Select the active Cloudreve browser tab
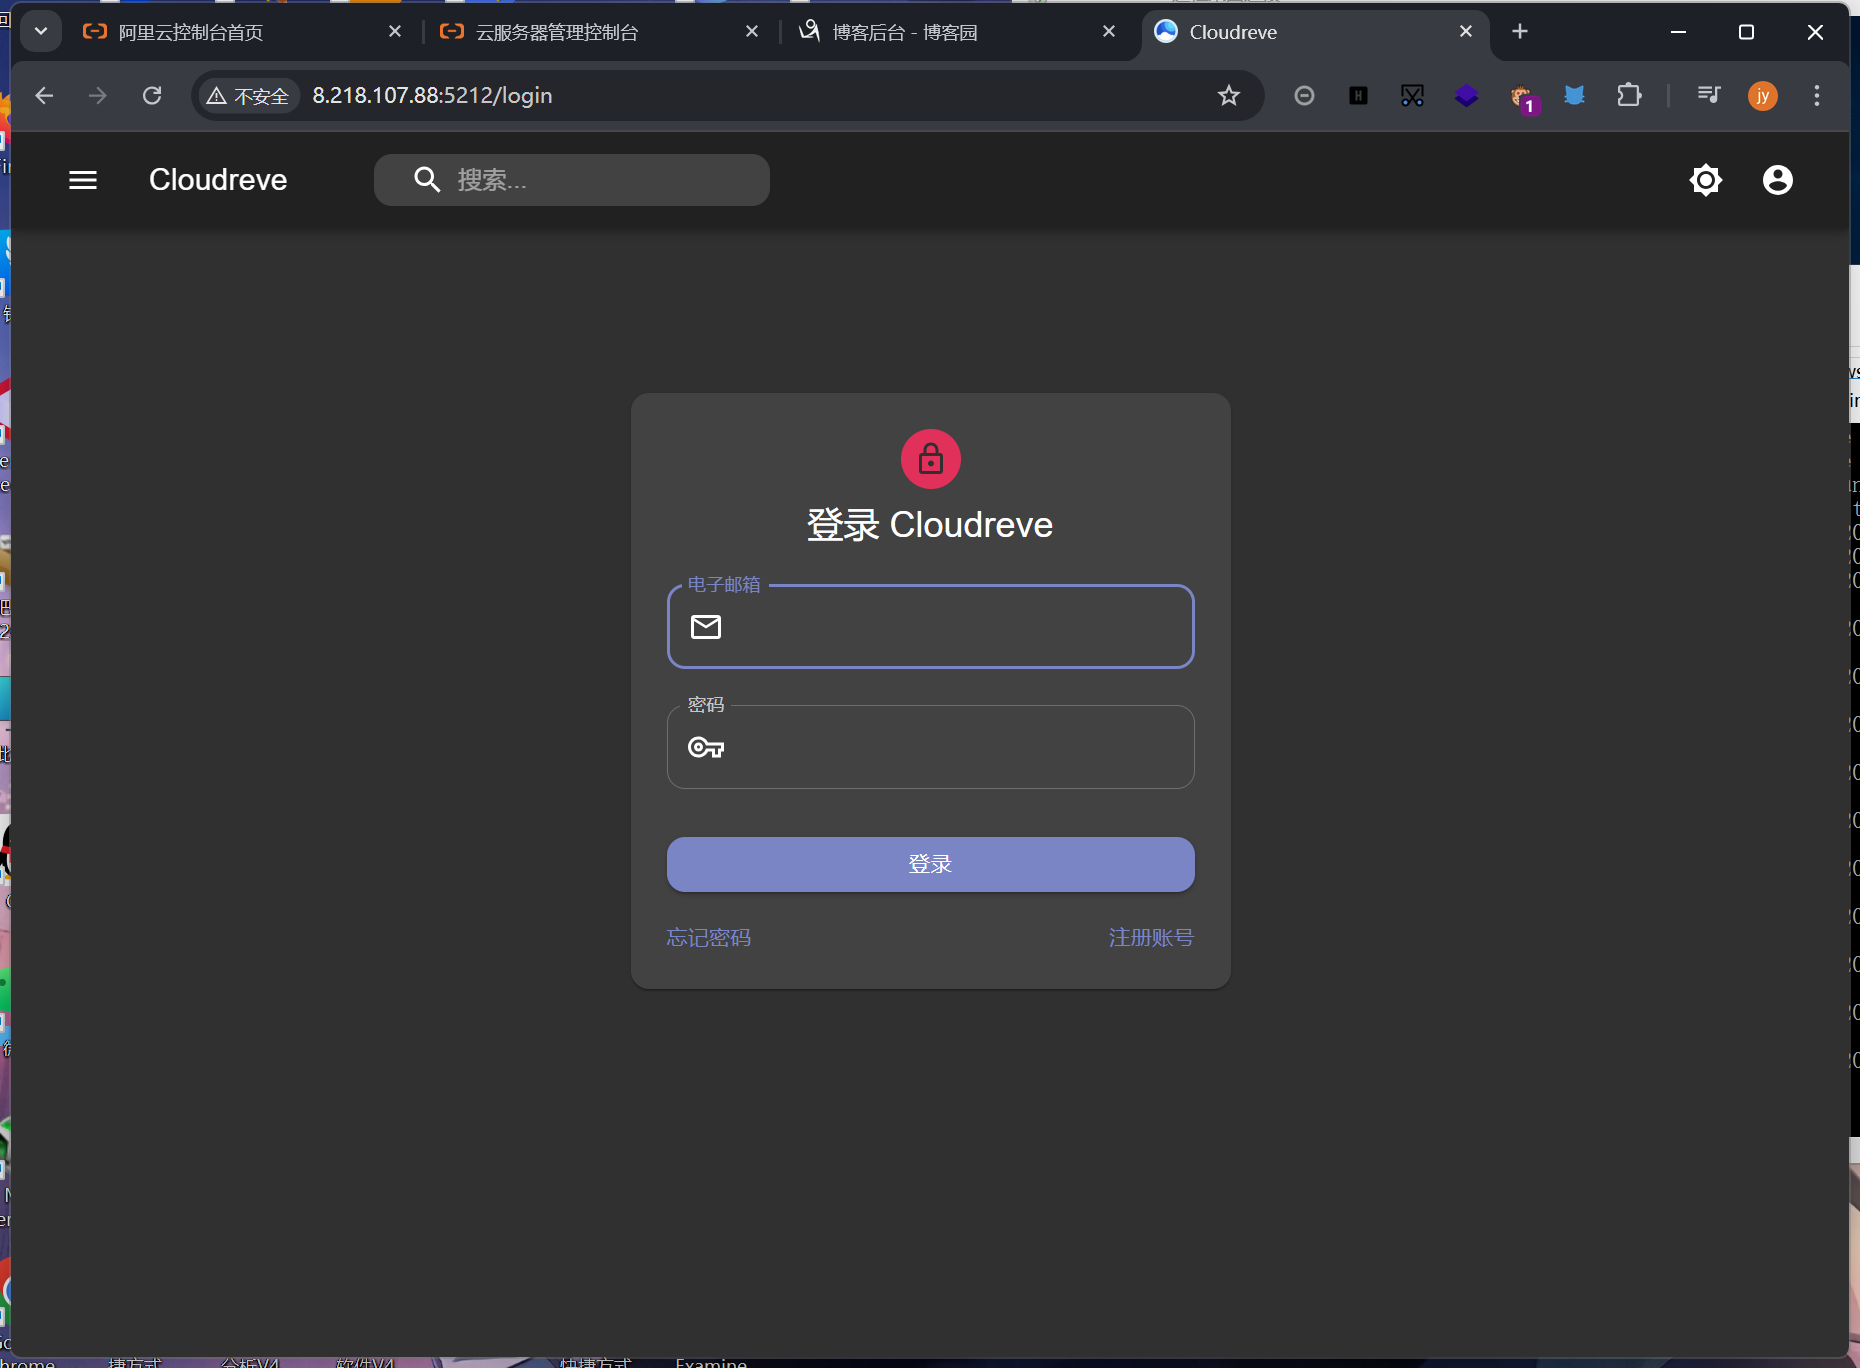Image resolution: width=1860 pixels, height=1368 pixels. (1314, 32)
